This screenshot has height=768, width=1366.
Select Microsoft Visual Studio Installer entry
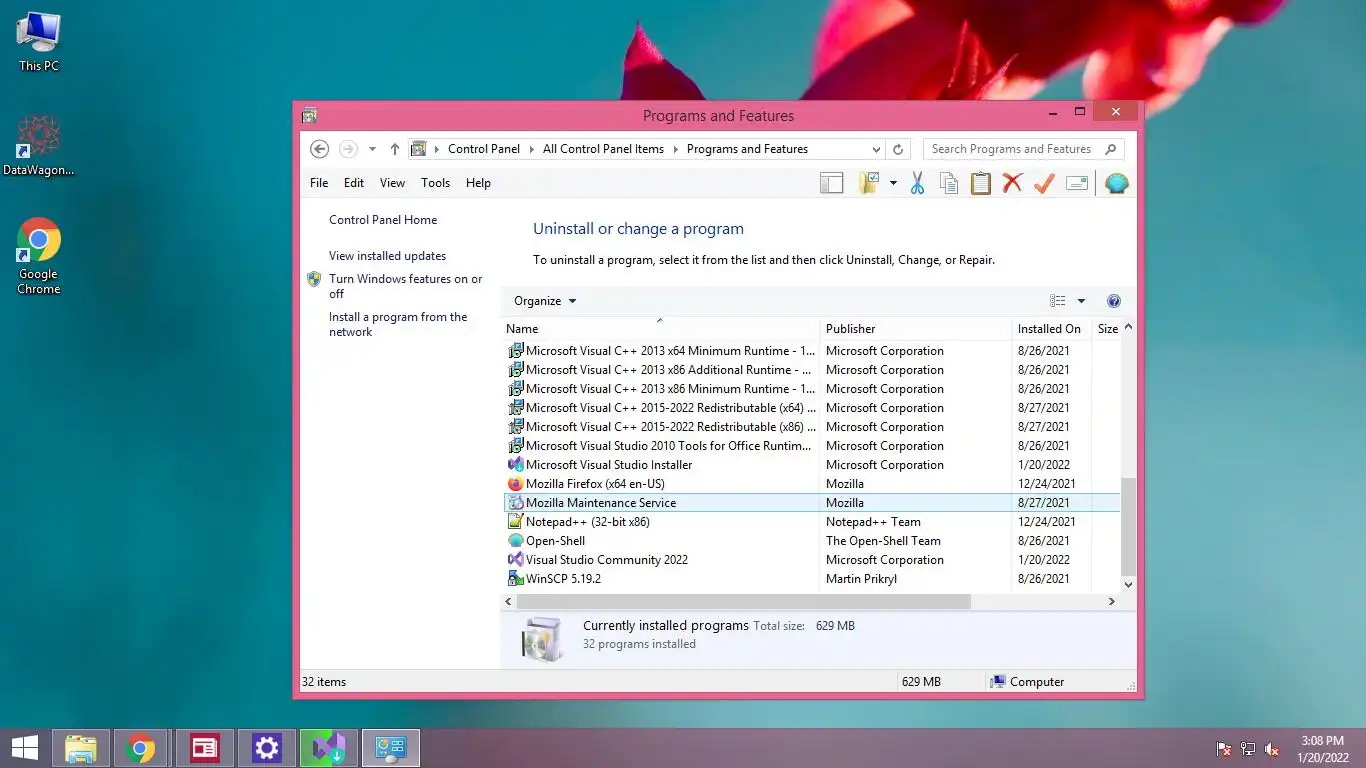pyautogui.click(x=812, y=465)
